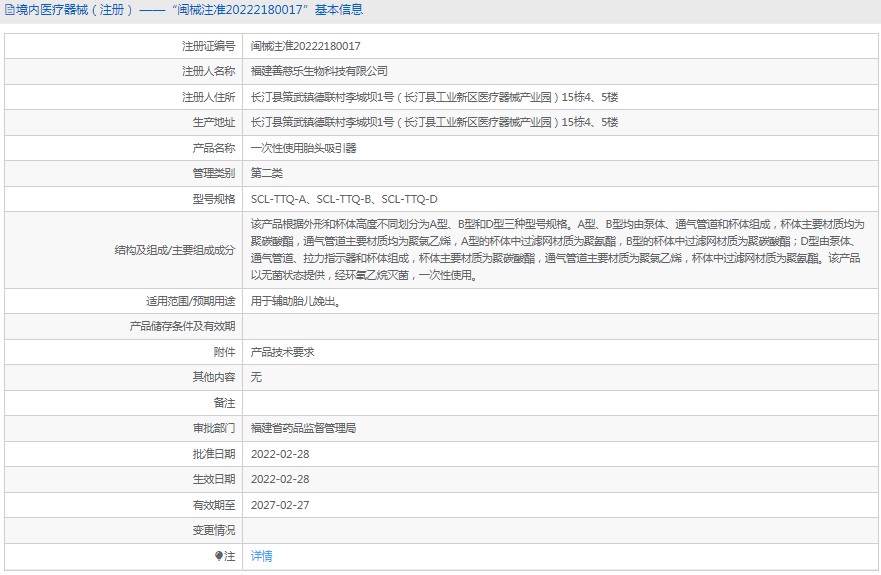Click the 批准日期 label
The width and height of the screenshot is (881, 575).
(x=214, y=454)
